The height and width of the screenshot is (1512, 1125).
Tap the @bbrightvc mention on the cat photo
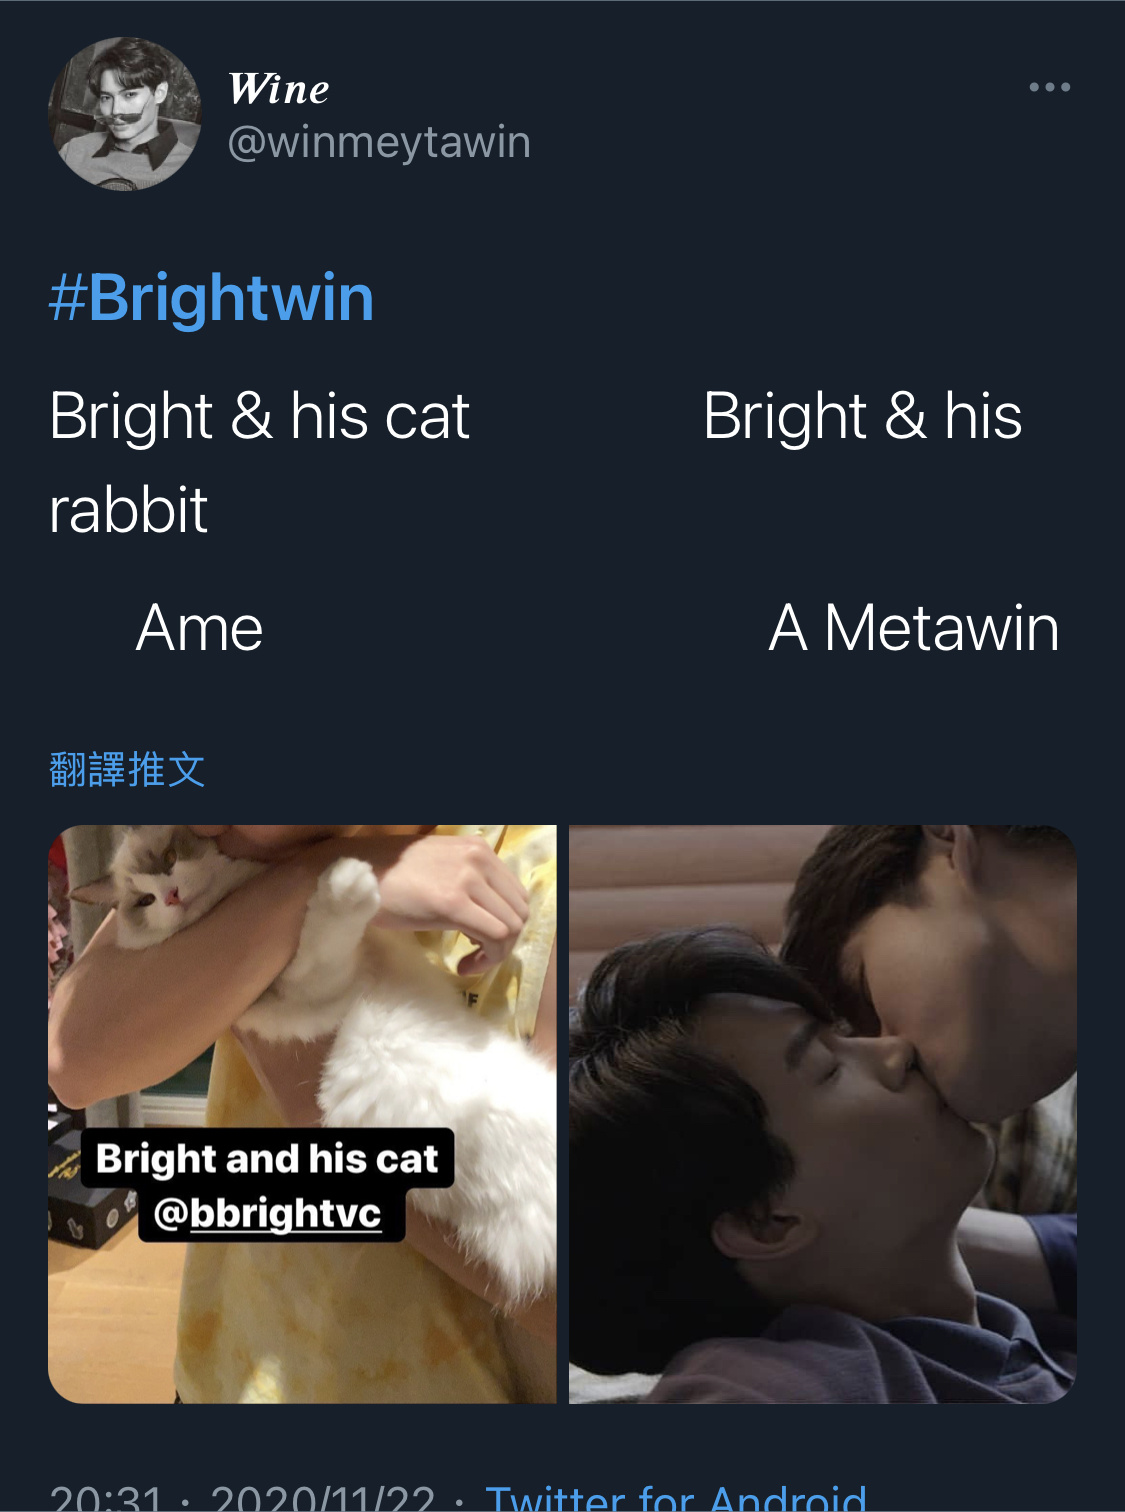[x=268, y=1213]
